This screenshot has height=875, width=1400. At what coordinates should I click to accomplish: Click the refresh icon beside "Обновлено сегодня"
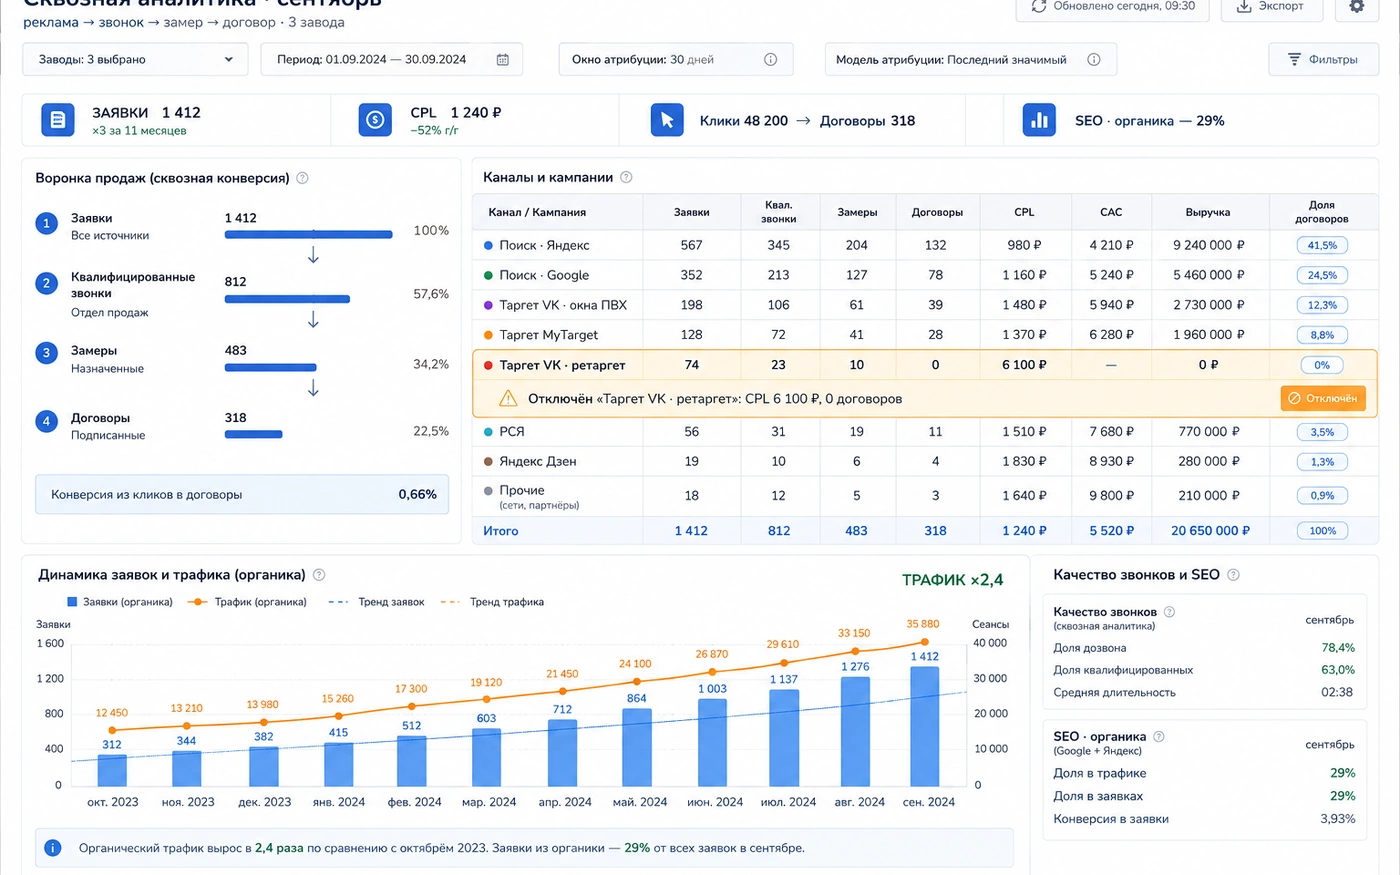tap(1039, 6)
